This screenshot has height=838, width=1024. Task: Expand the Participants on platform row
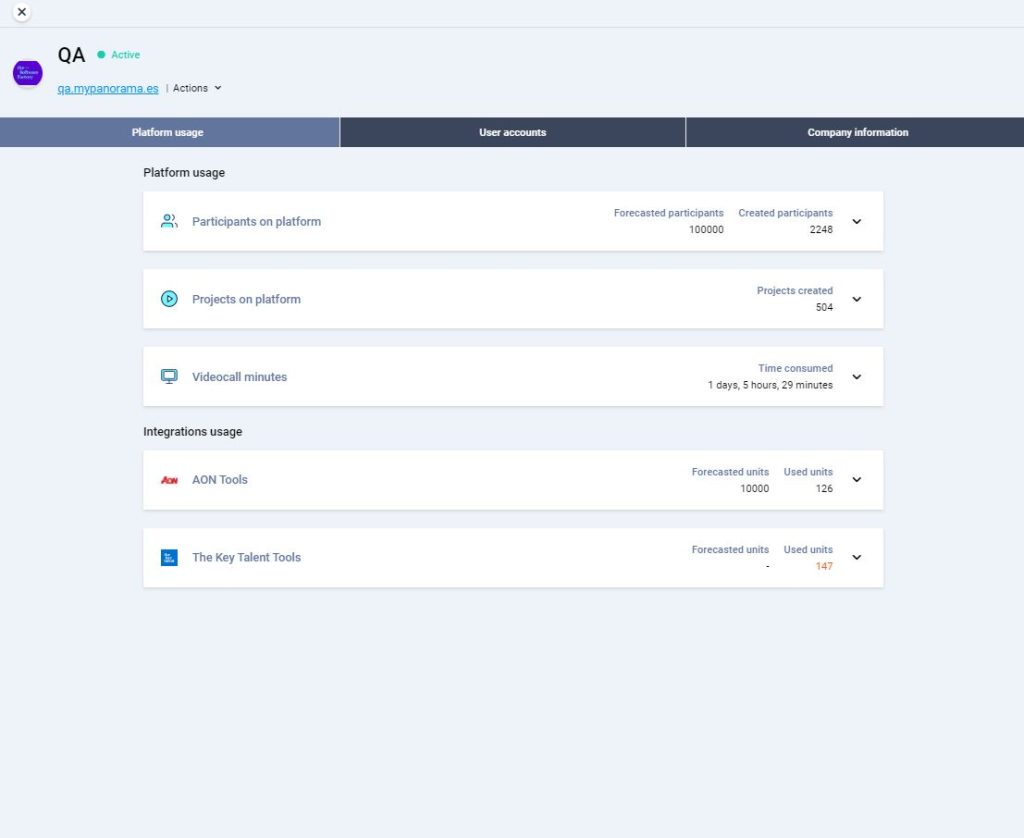click(856, 221)
